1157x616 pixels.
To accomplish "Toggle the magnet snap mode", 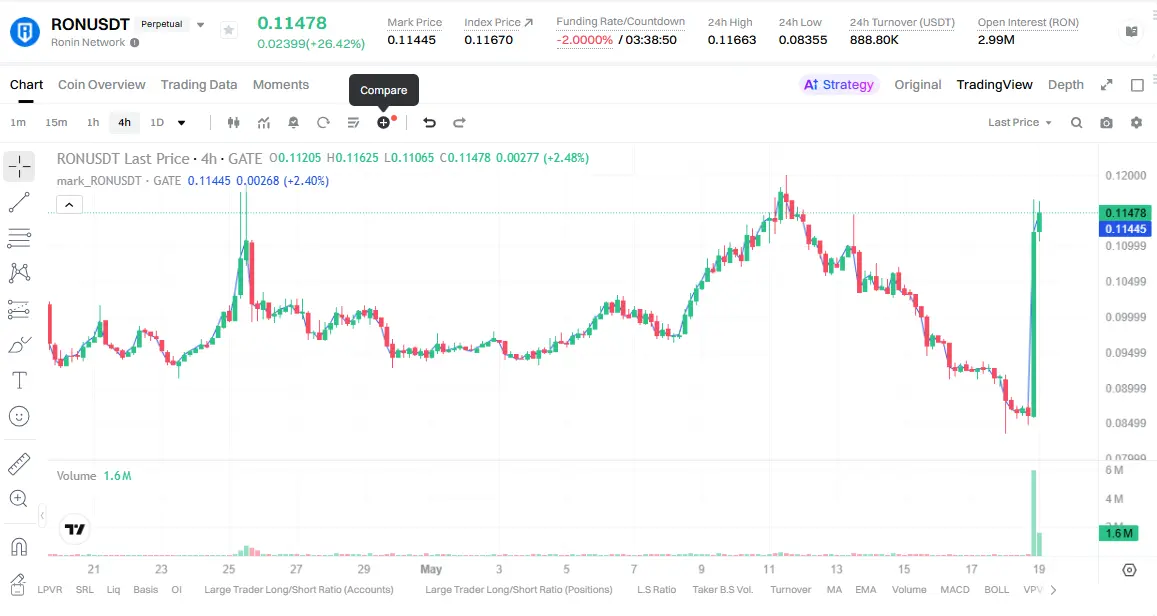I will click(19, 547).
